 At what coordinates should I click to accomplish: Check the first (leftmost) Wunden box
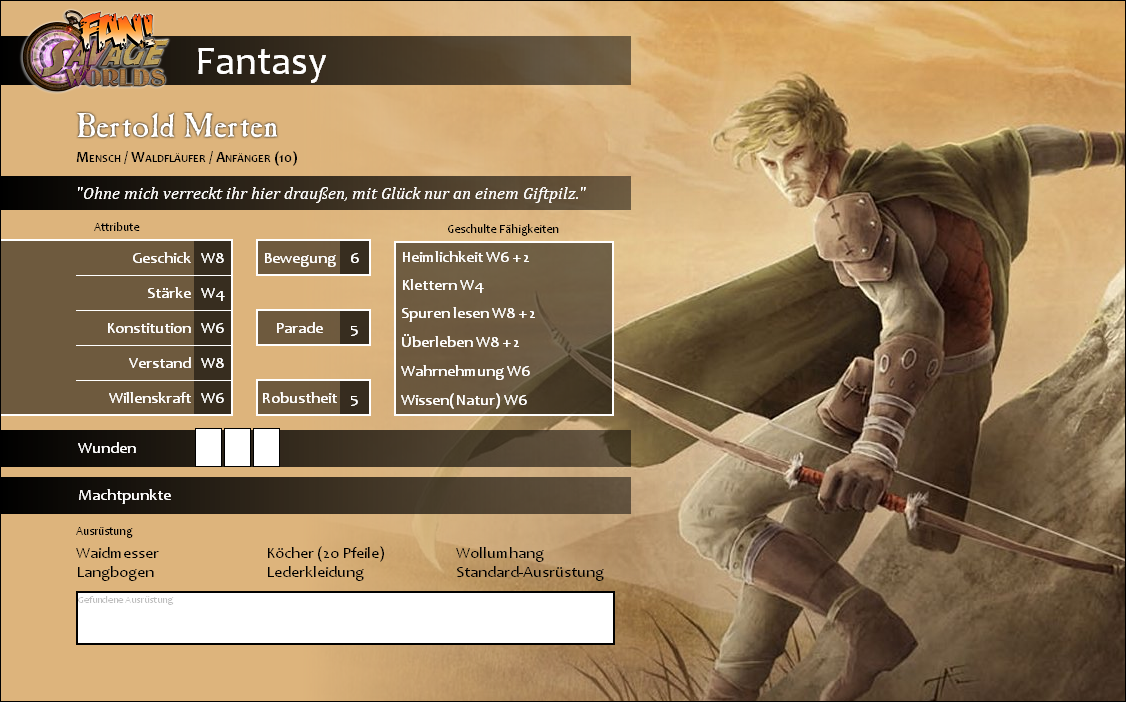[x=208, y=448]
